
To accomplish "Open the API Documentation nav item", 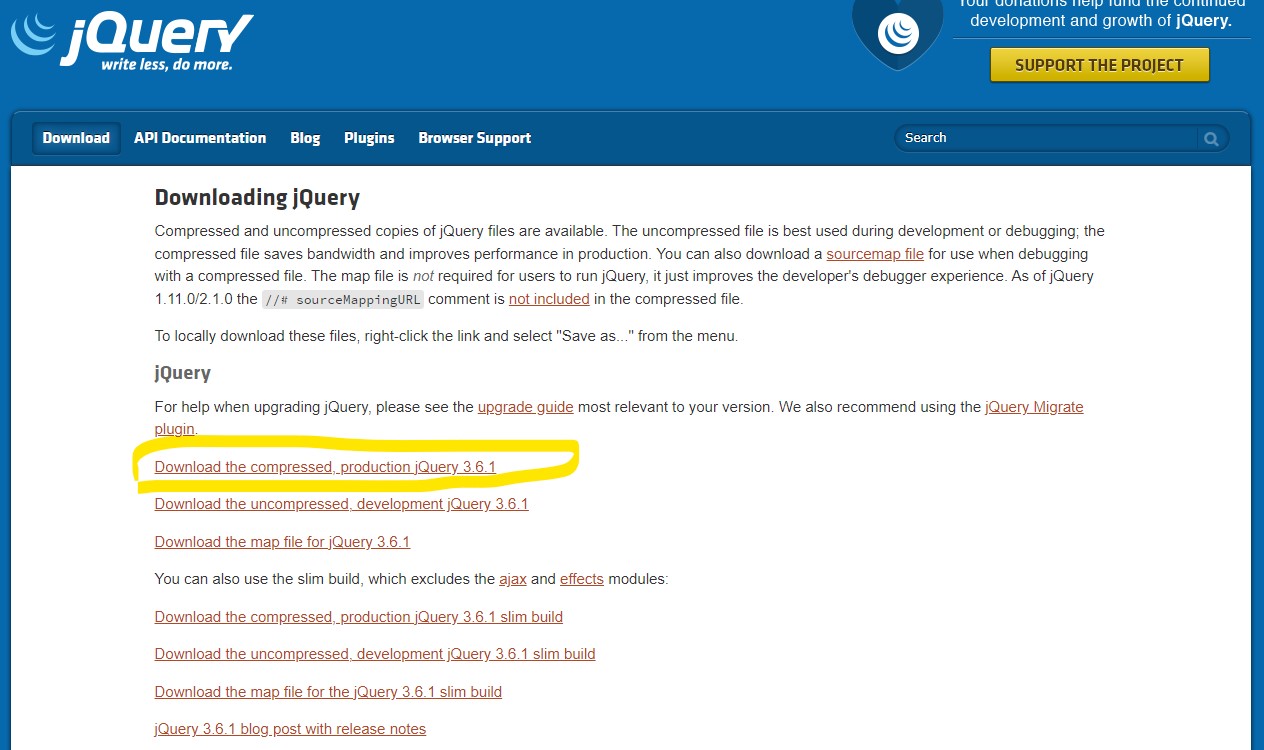I will tap(200, 138).
